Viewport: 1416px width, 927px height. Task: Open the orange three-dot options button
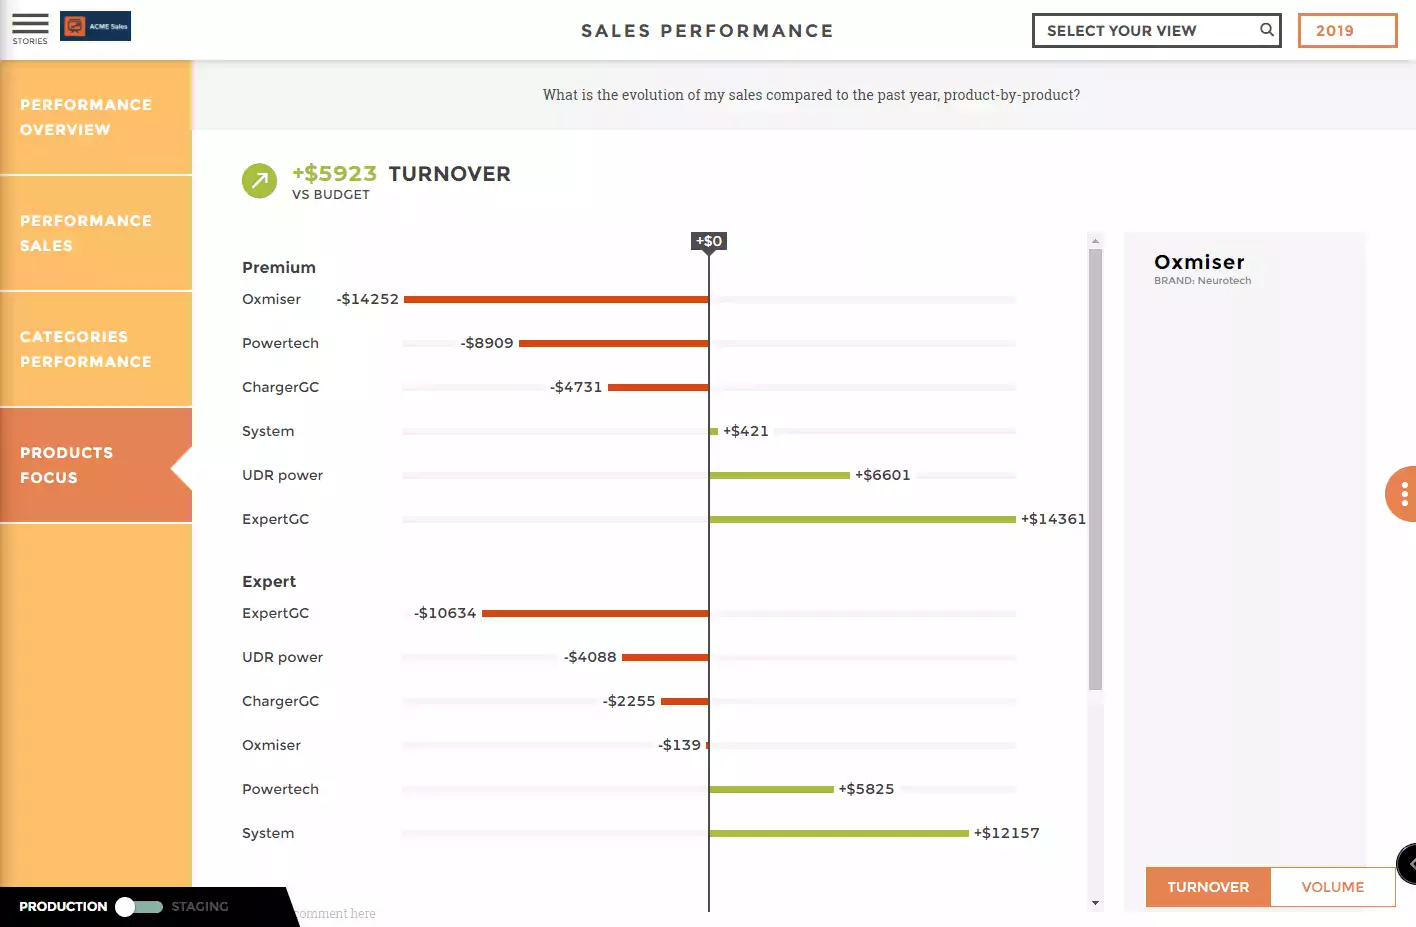click(x=1403, y=494)
